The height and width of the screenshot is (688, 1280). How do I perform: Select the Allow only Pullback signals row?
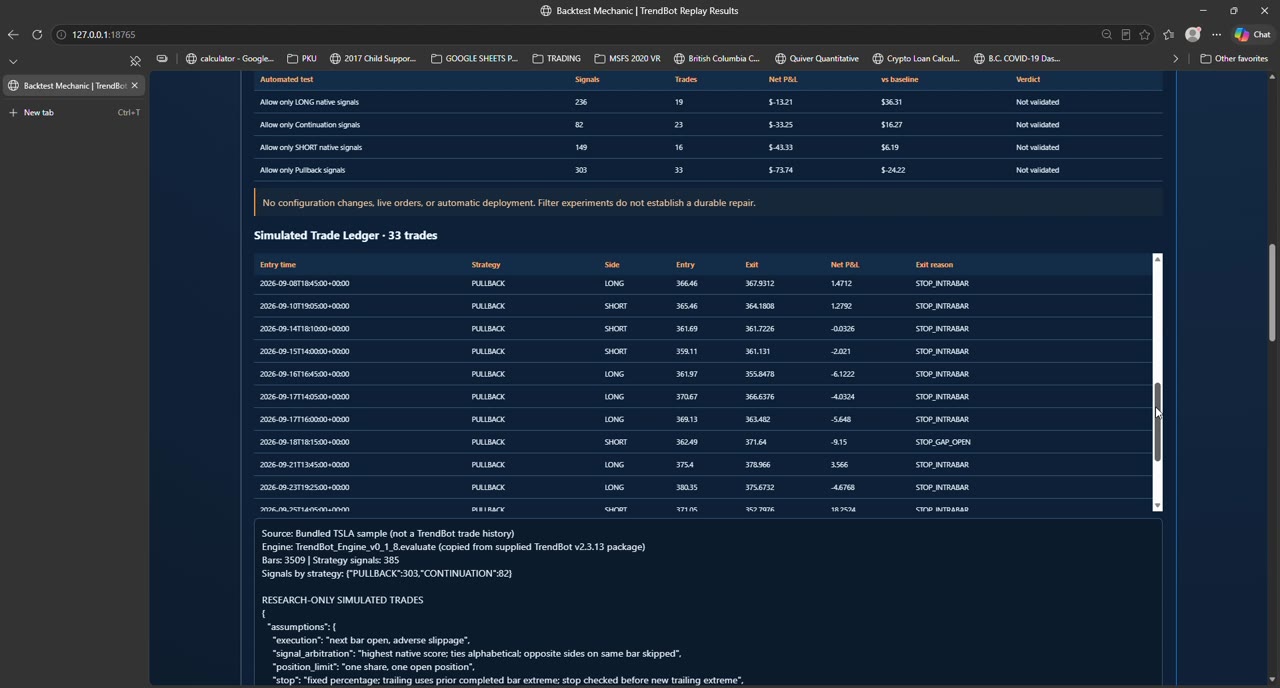coord(708,170)
